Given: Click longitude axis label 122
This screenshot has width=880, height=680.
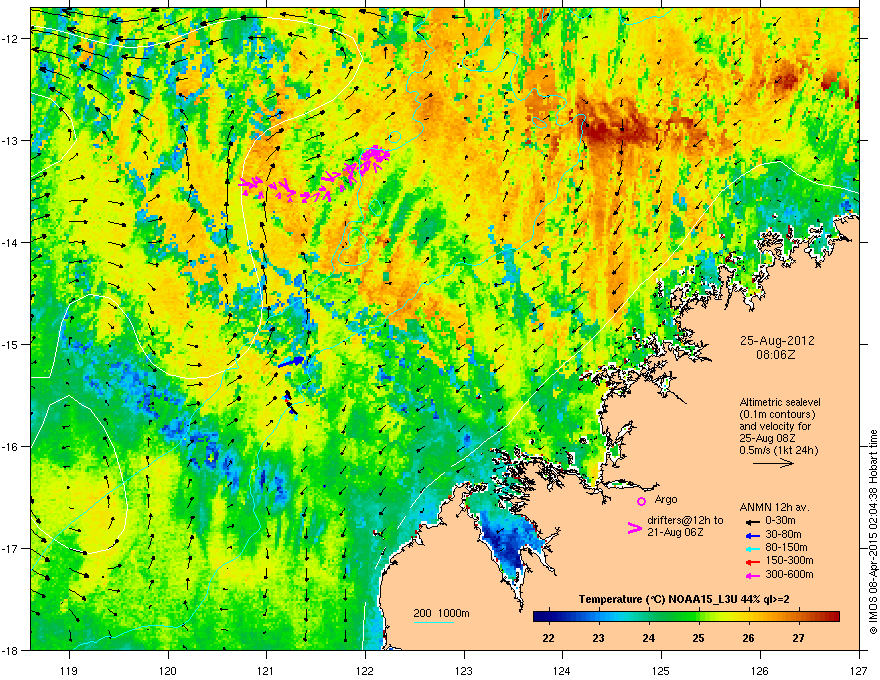Looking at the screenshot, I should (x=365, y=670).
